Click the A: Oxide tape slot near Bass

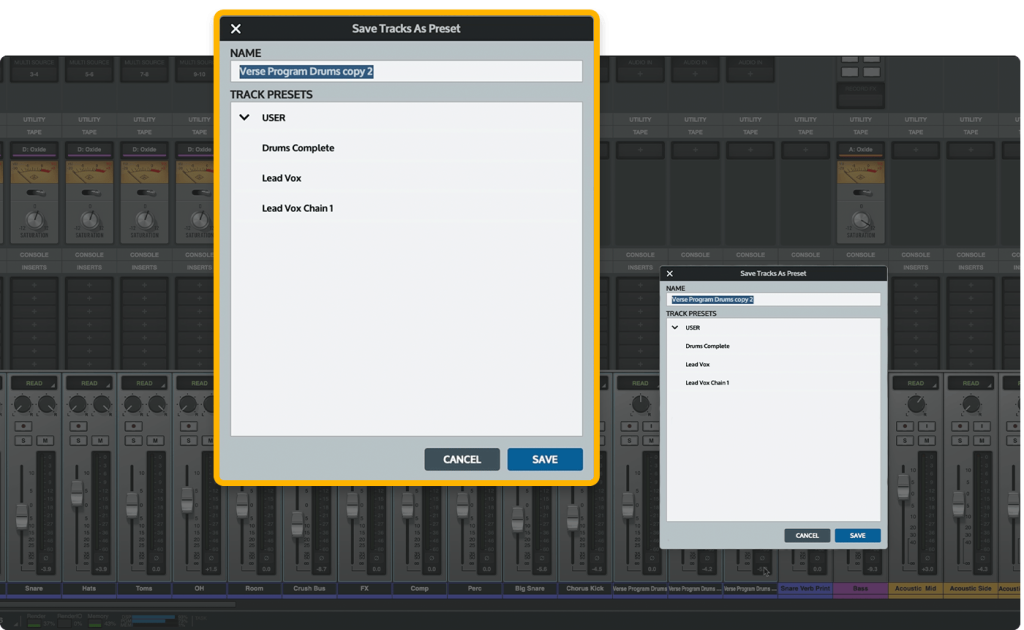click(861, 149)
